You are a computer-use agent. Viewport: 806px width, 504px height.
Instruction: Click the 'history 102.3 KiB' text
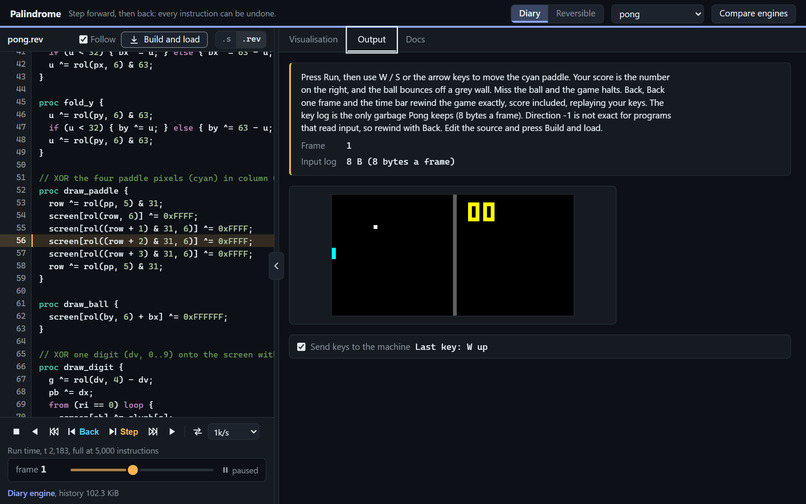pyautogui.click(x=89, y=493)
